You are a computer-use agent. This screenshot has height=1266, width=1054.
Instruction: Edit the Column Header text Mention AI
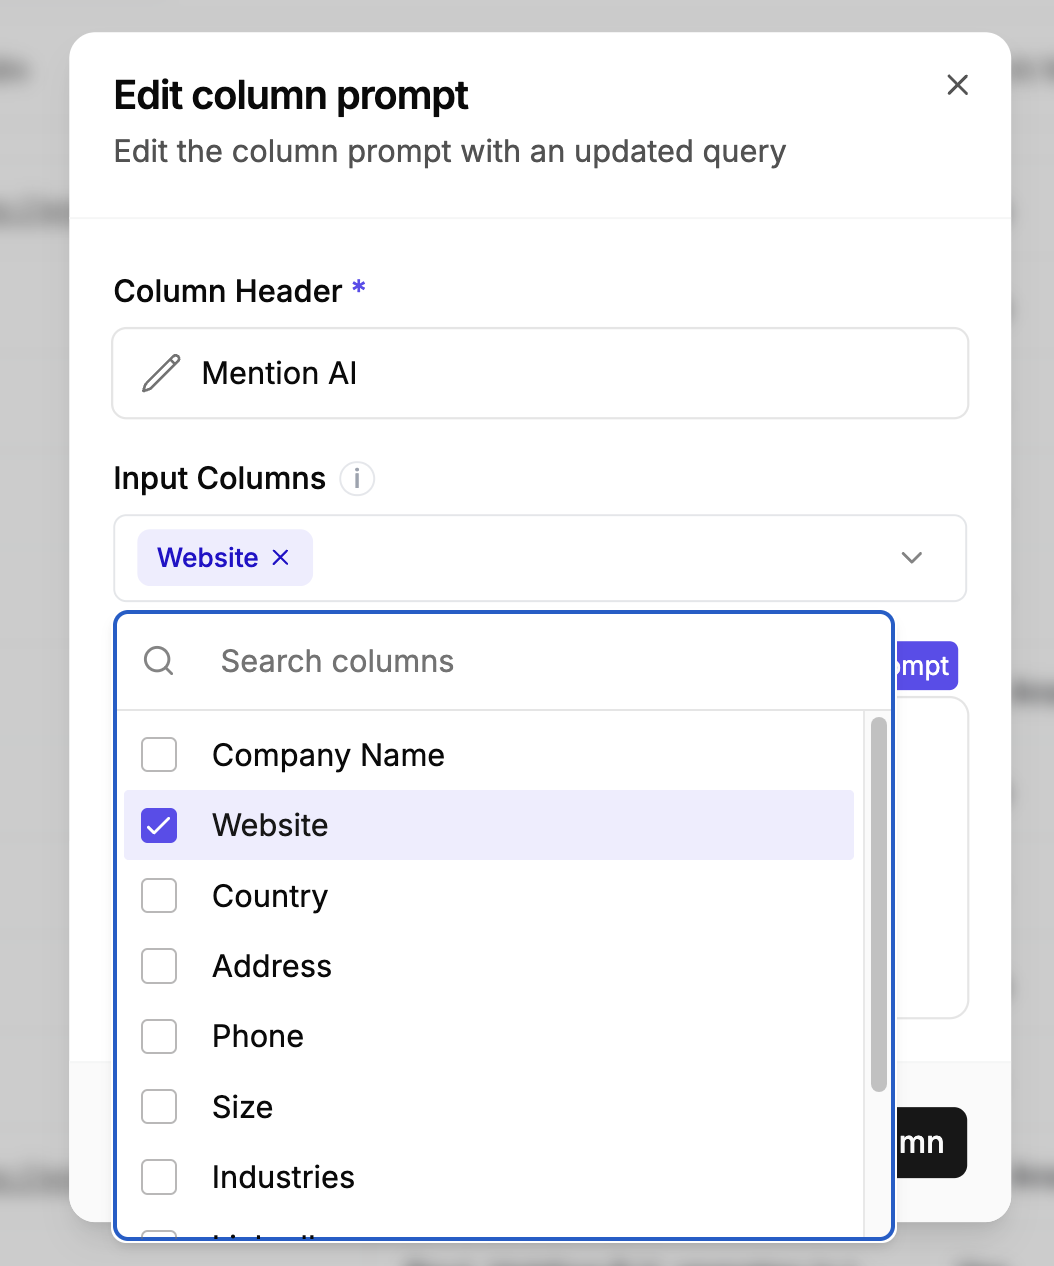tap(280, 373)
